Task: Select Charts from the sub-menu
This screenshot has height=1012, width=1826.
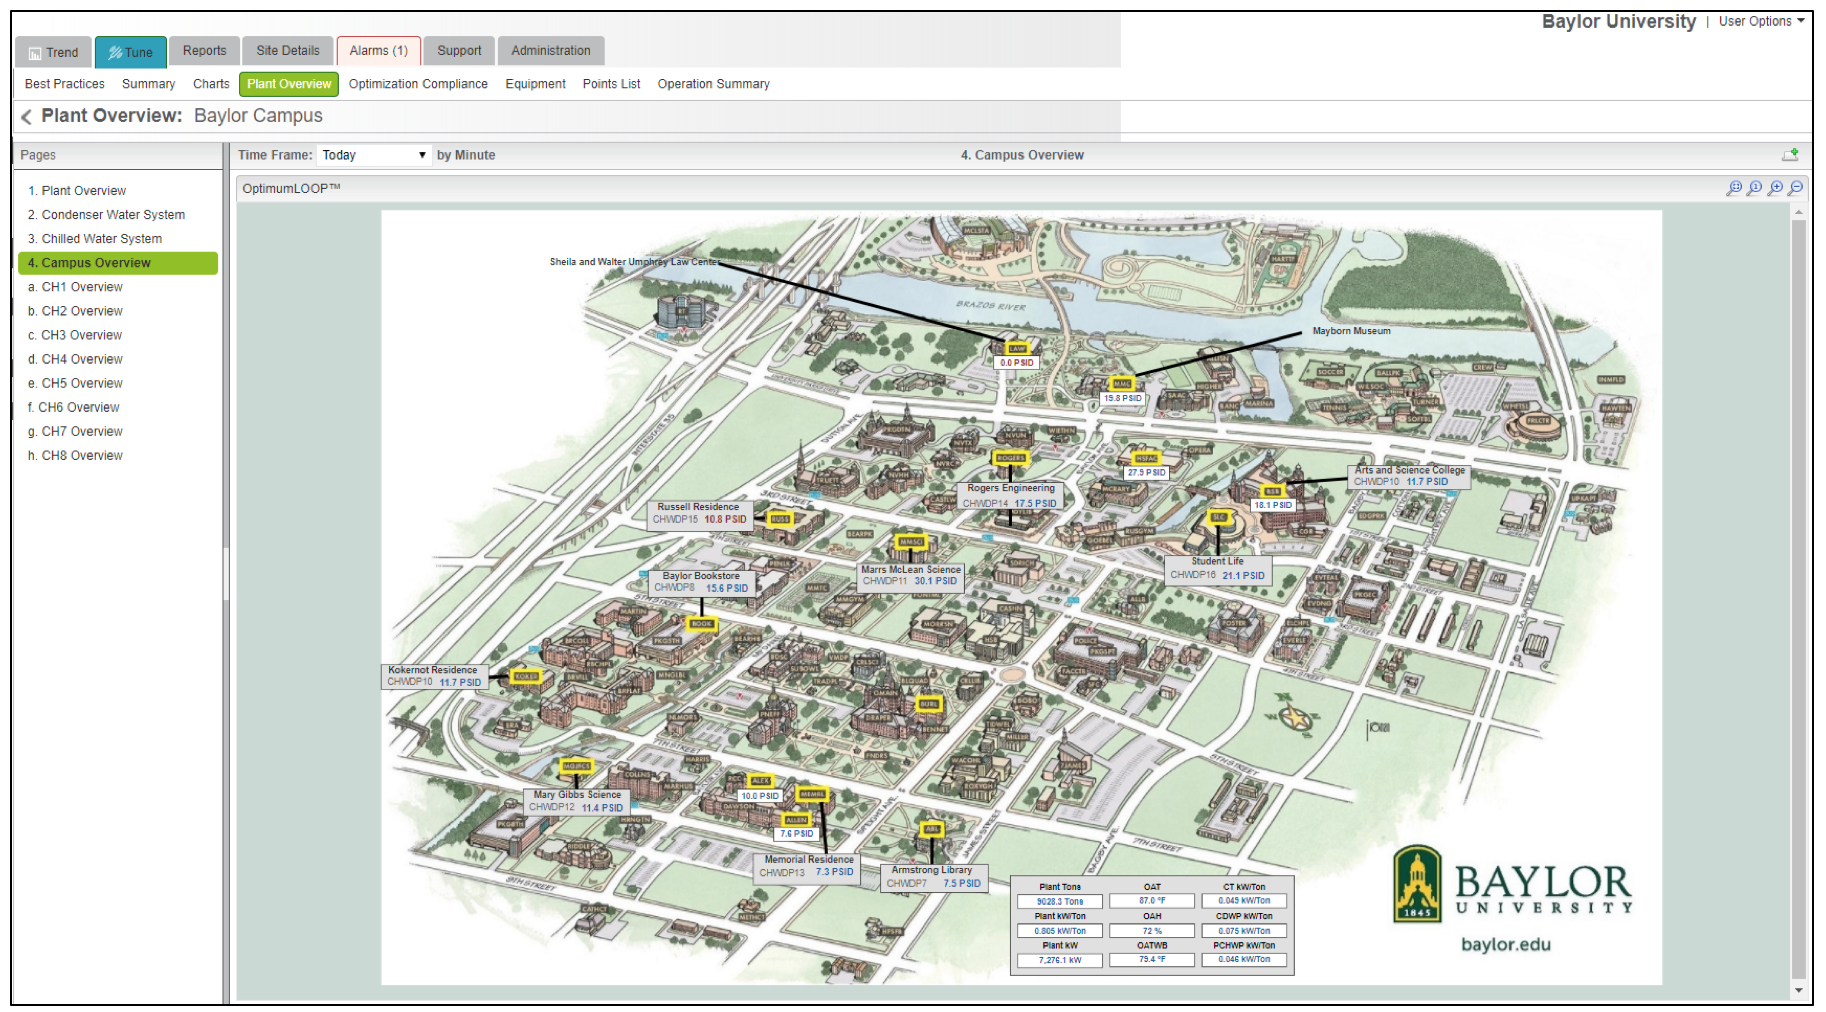Action: [x=210, y=84]
